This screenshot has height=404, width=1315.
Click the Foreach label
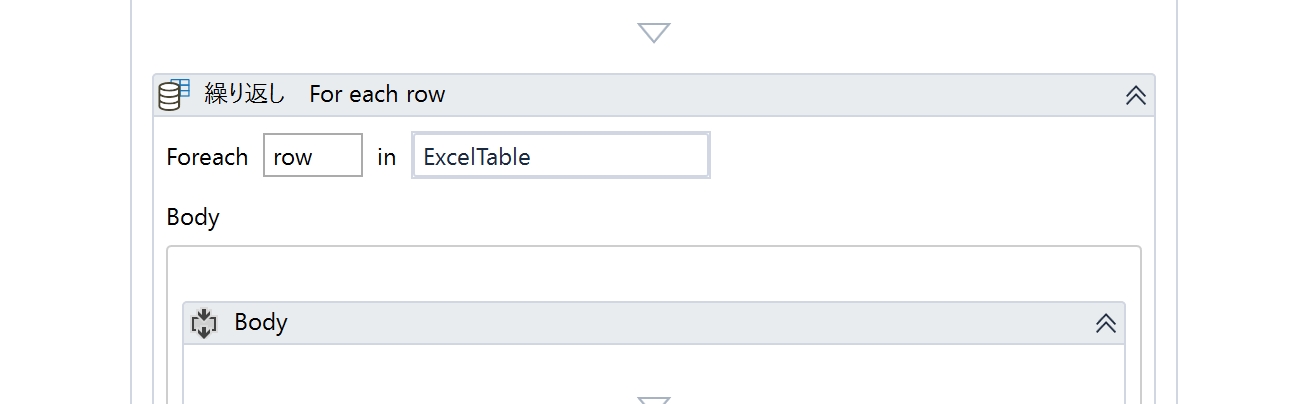click(207, 157)
